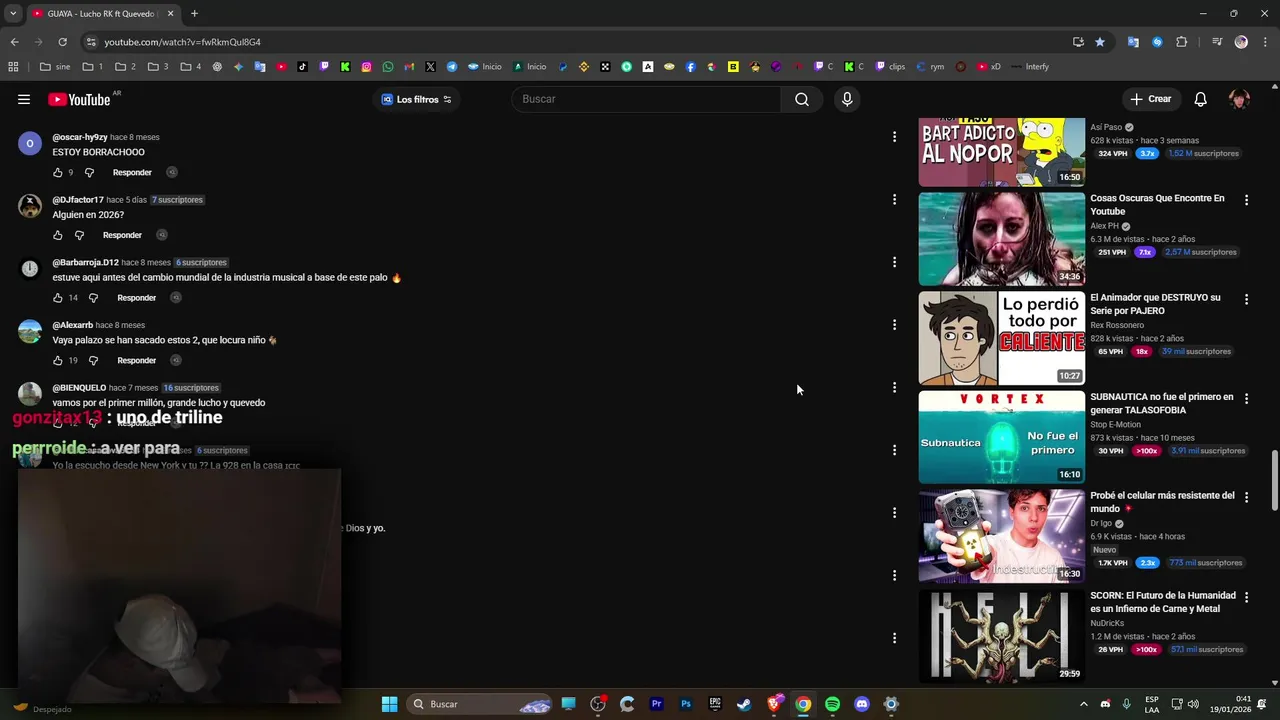Image resolution: width=1280 pixels, height=720 pixels.
Task: Open Chrome extensions puzzle icon
Action: click(x=1182, y=42)
